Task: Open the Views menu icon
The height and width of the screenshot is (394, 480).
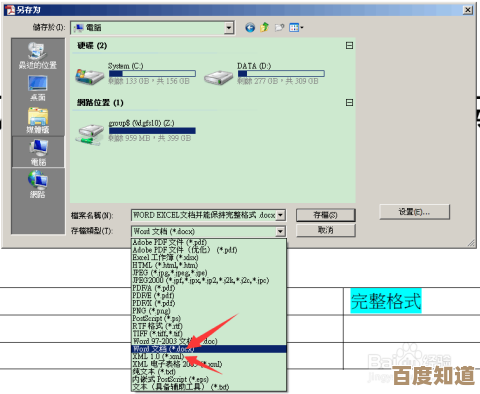Action: click(x=296, y=28)
